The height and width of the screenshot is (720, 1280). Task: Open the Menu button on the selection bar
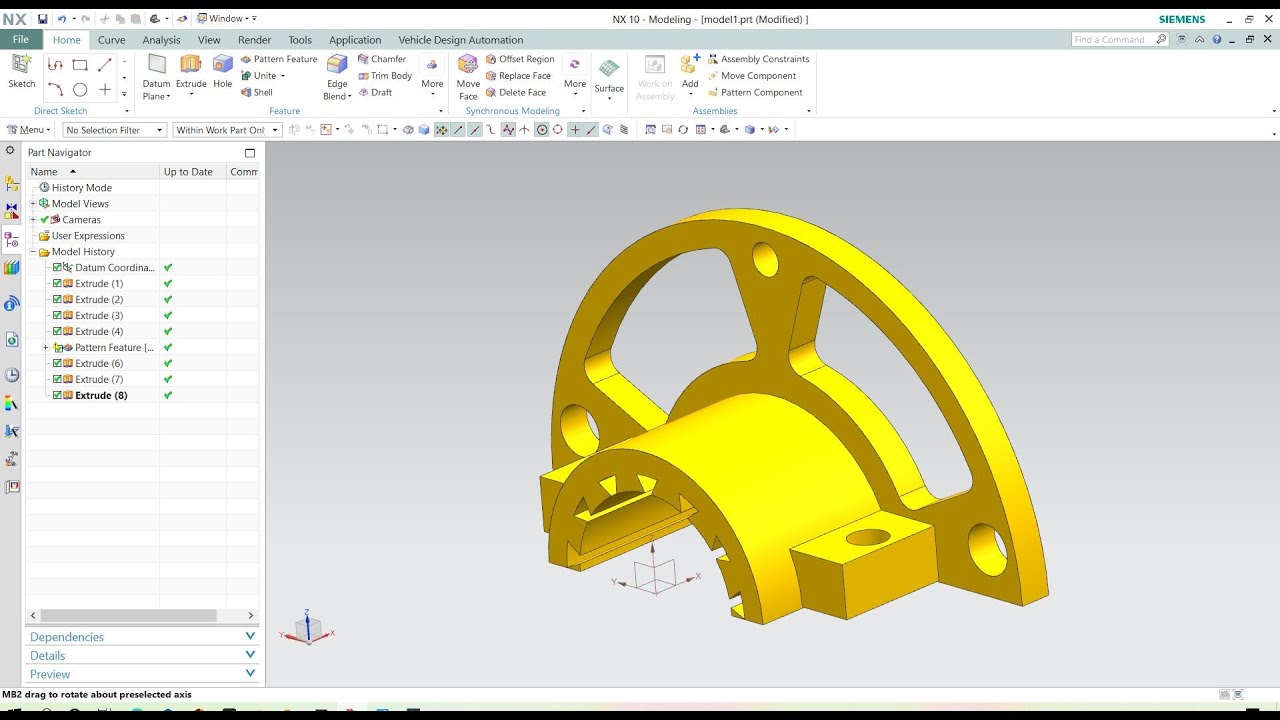[x=28, y=130]
